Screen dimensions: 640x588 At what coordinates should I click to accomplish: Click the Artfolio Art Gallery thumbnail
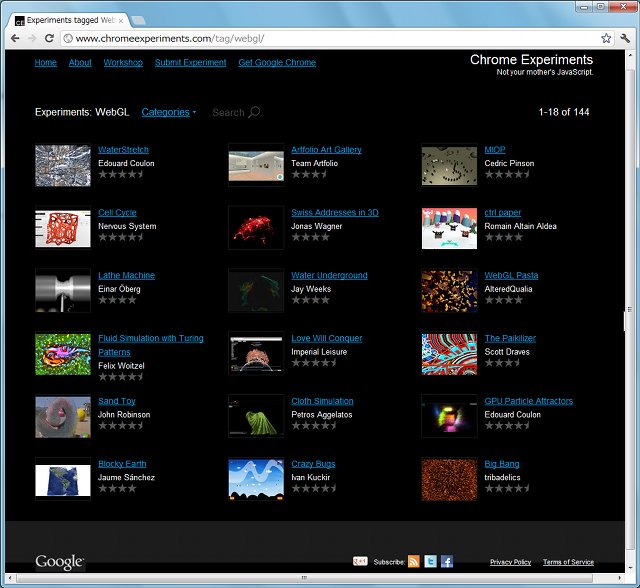coord(256,165)
